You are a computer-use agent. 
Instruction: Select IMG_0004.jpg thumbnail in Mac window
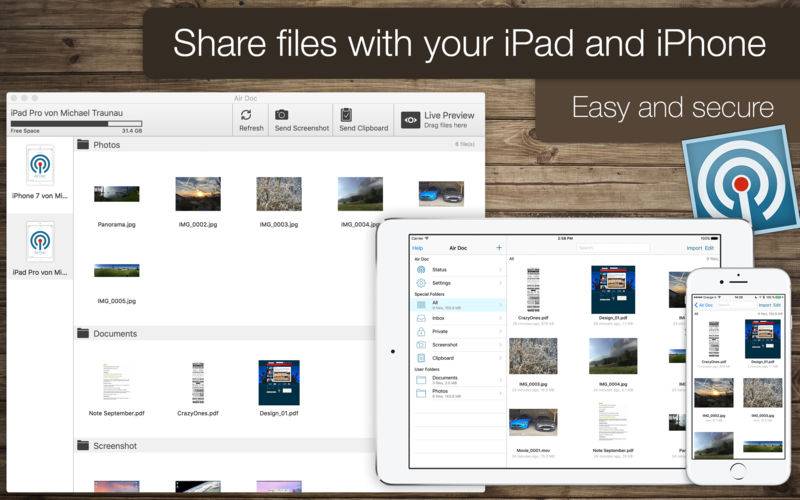[360, 194]
